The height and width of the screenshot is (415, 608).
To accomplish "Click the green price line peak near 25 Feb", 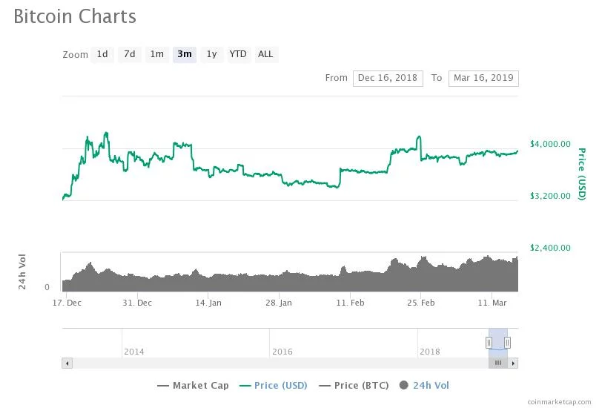I will click(418, 137).
